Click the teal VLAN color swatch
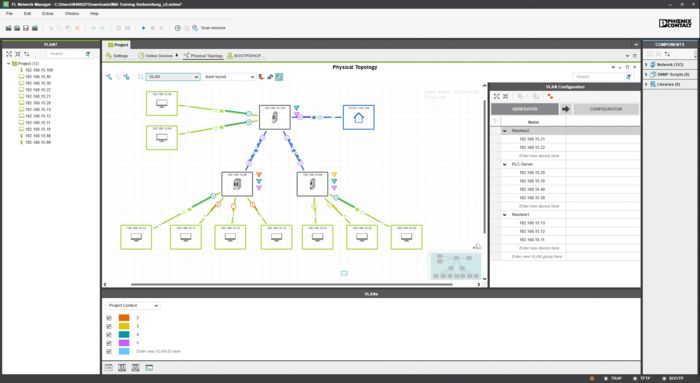The image size is (700, 383). [124, 335]
